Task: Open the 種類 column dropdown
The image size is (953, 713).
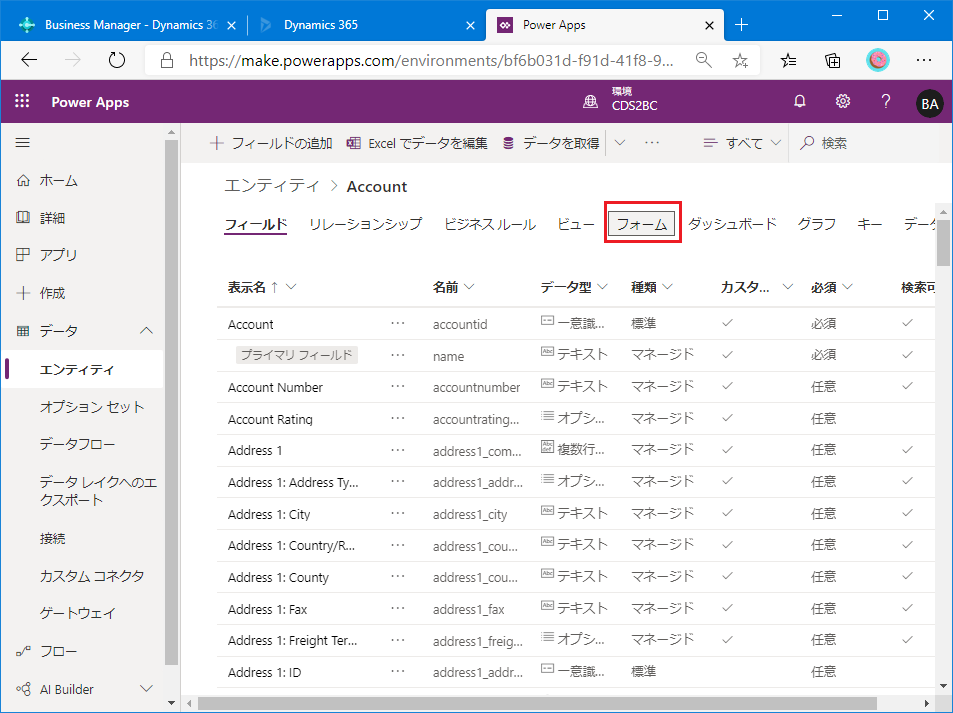Action: [x=667, y=286]
